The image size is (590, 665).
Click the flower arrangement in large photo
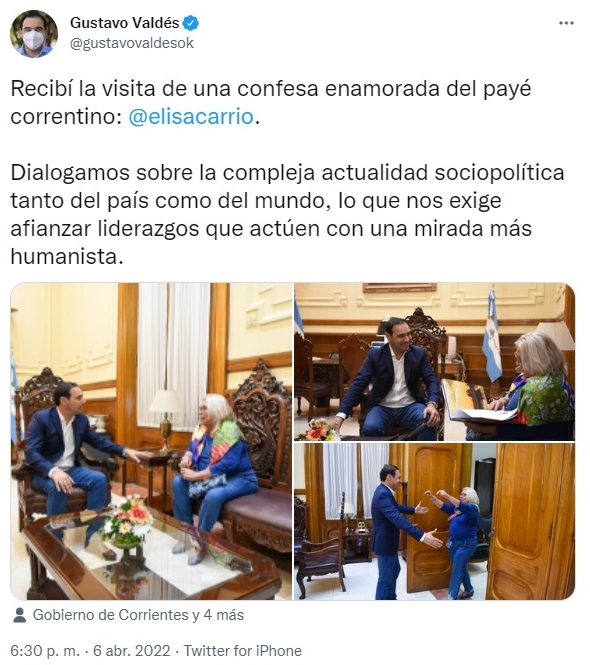(x=126, y=520)
